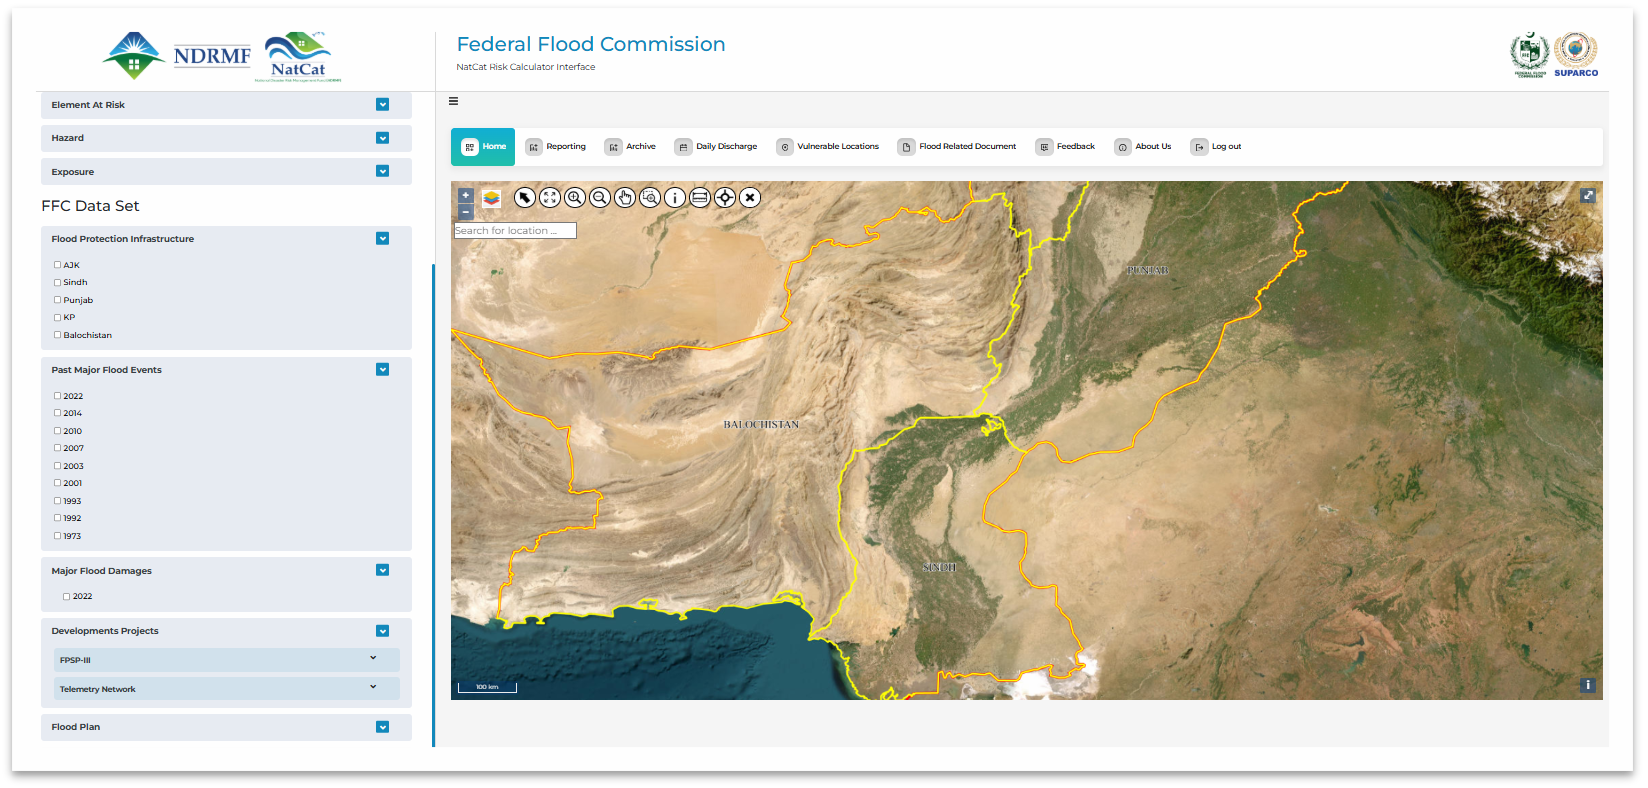Toggle fullscreen map view
Viewport: 1648px width, 788px height.
pos(1588,196)
